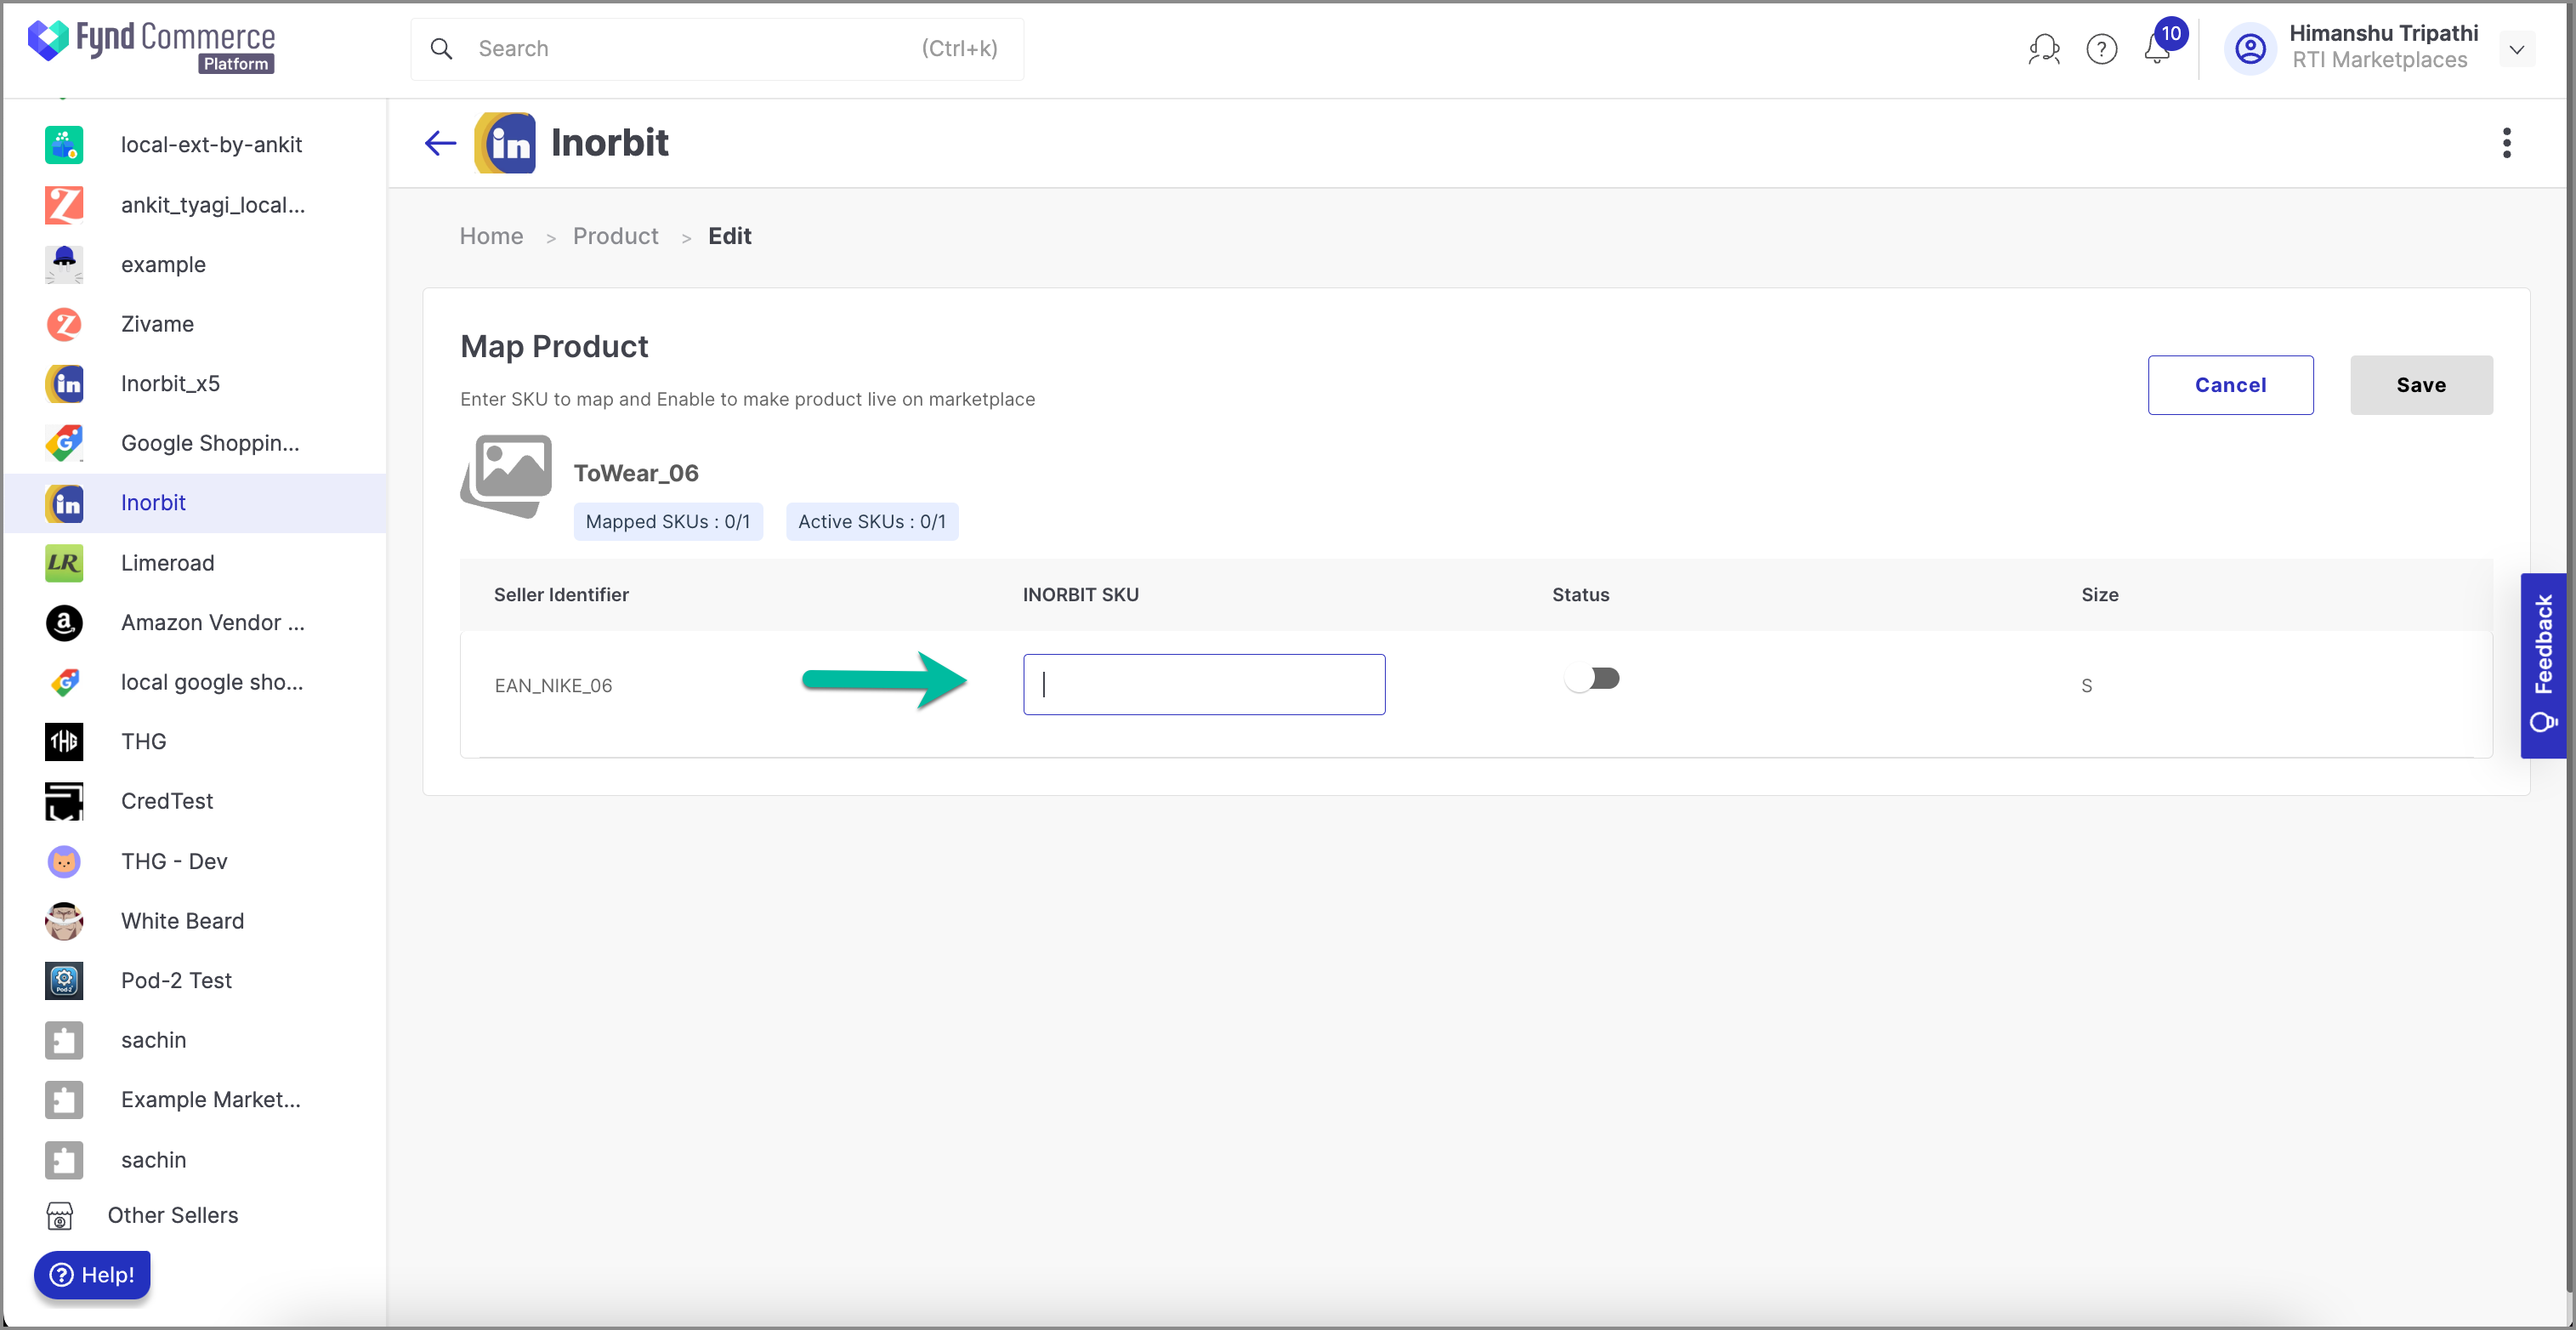The height and width of the screenshot is (1330, 2576).
Task: Click the Inorbit_x5 icon in the sidebar
Action: tap(64, 384)
